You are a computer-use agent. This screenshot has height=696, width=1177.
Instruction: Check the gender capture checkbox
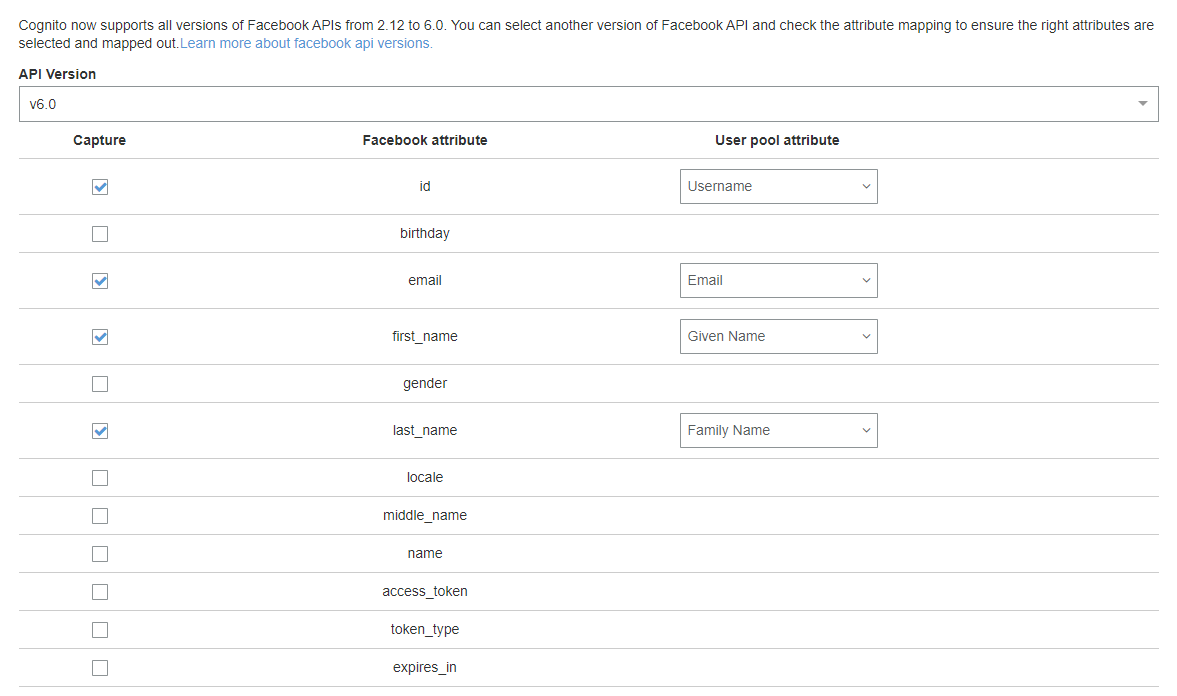point(100,384)
